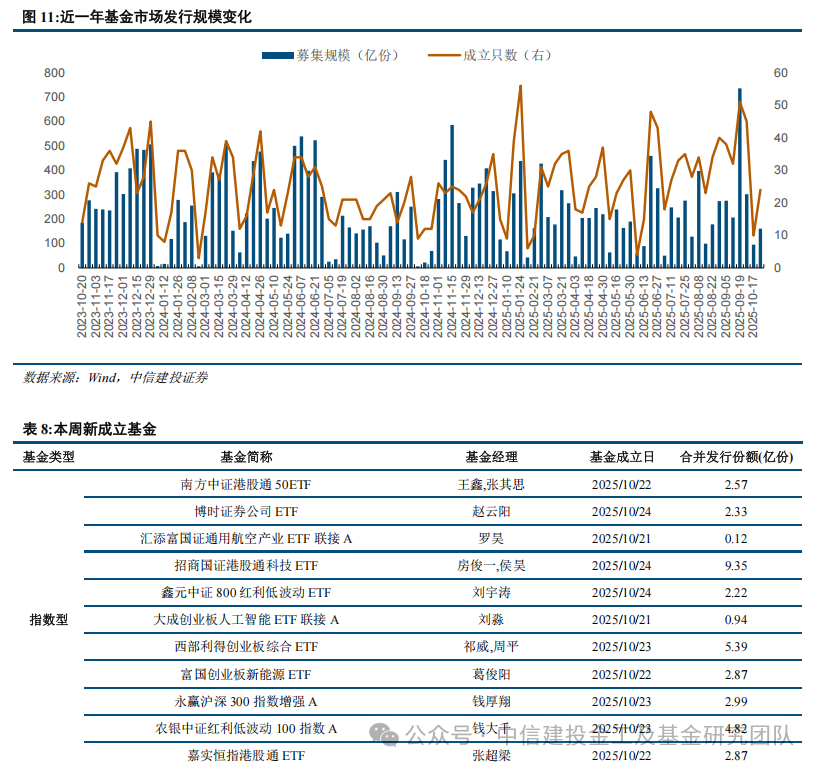Click manager cell 王鑫,张其思
The height and width of the screenshot is (768, 820).
(x=491, y=485)
